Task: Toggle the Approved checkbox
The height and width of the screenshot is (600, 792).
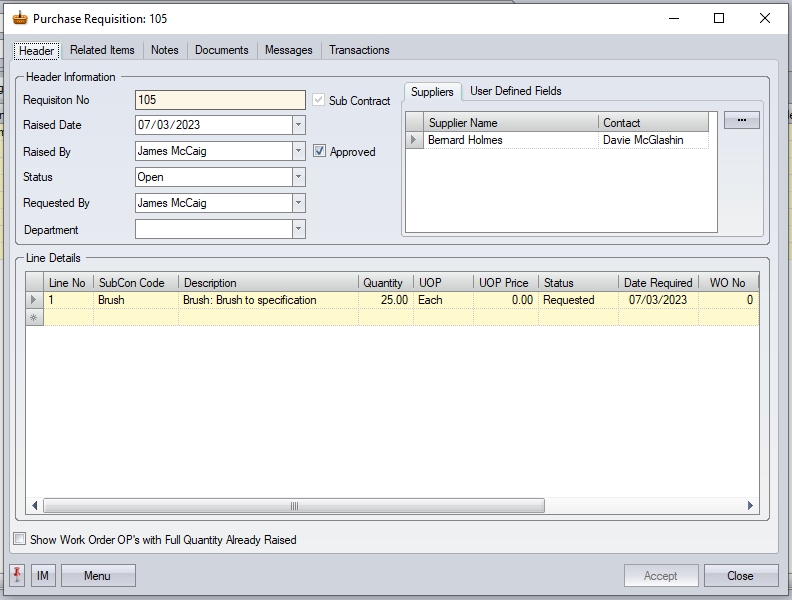Action: coord(320,152)
